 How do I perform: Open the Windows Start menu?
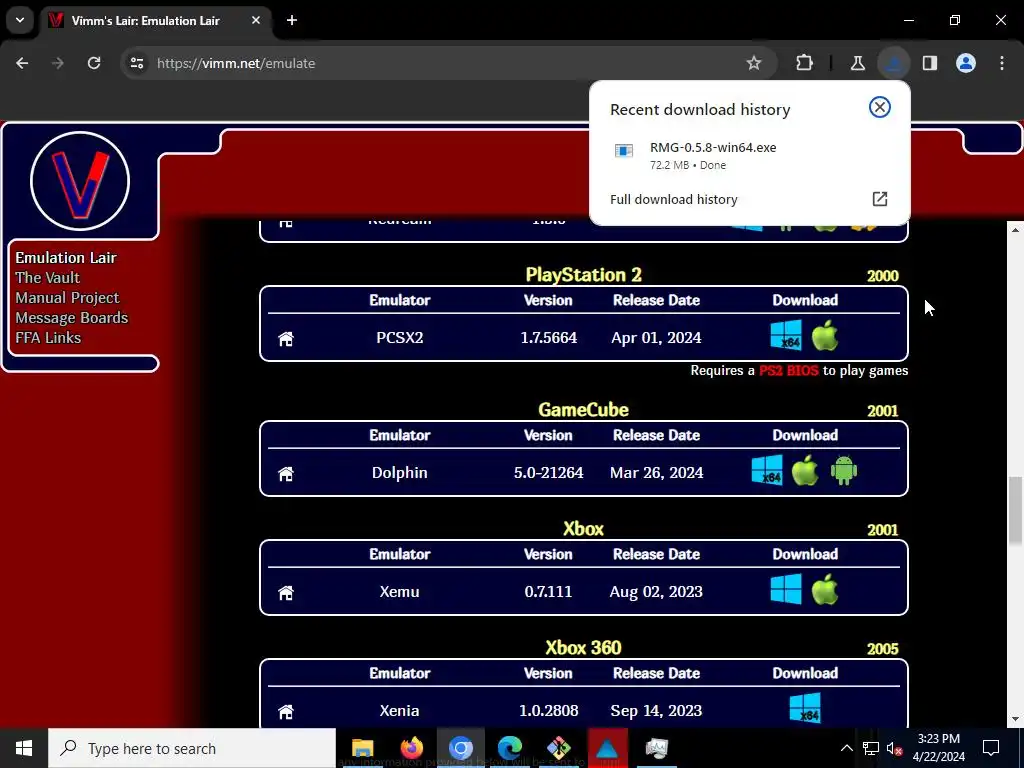[x=24, y=748]
